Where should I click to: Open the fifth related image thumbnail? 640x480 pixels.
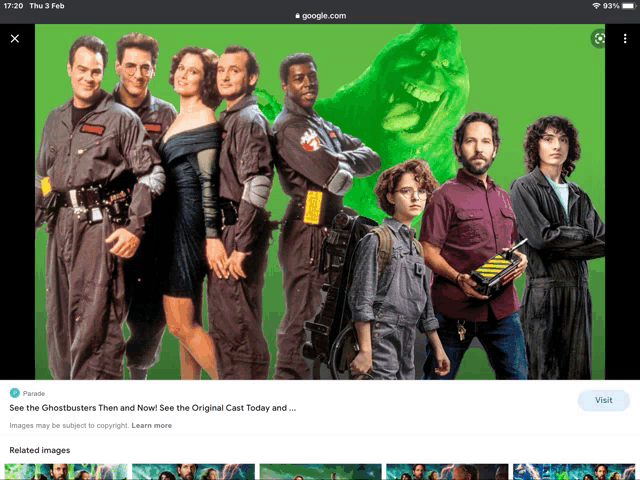click(574, 472)
